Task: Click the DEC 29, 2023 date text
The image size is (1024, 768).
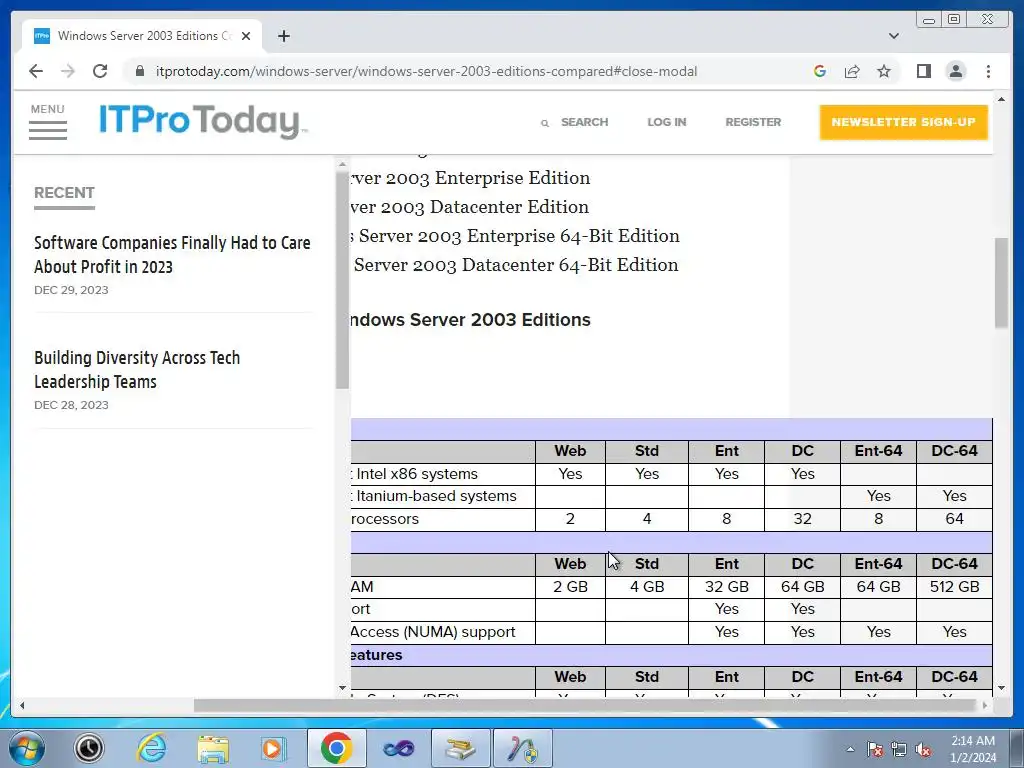Action: [71, 290]
